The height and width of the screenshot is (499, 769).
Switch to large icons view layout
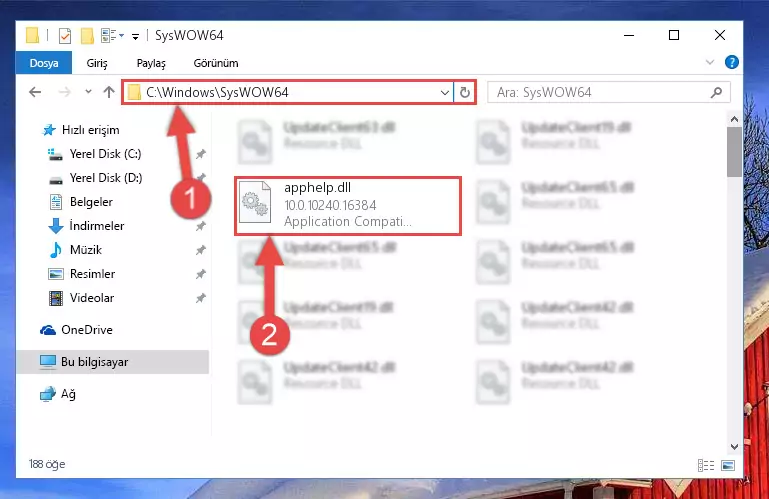click(728, 465)
